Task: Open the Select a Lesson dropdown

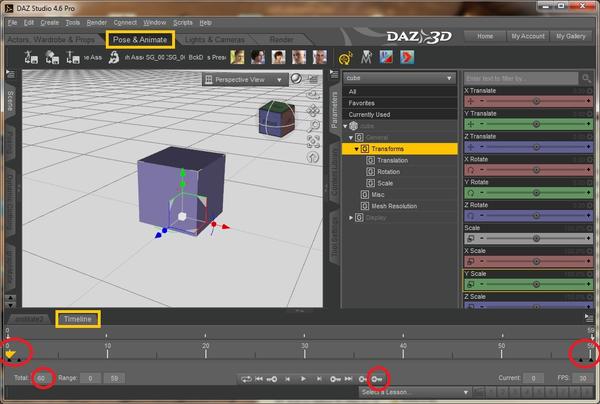Action: pyautogui.click(x=414, y=392)
